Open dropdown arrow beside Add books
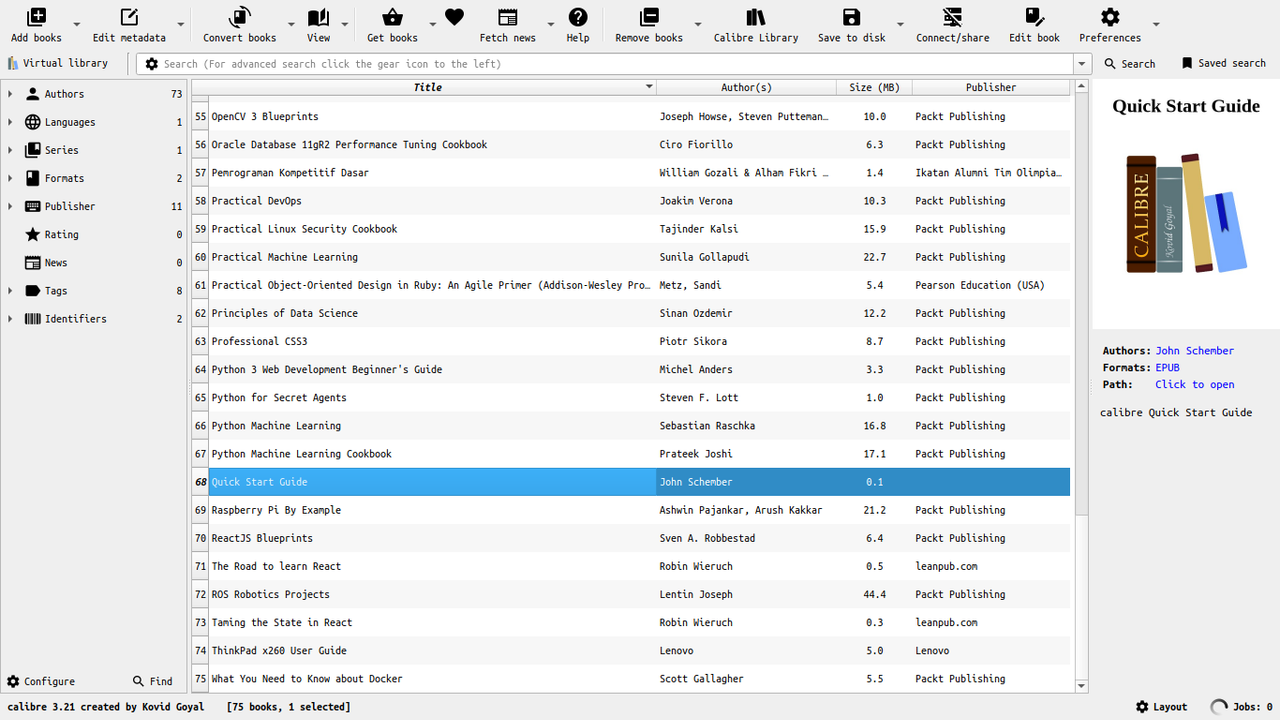 76,25
